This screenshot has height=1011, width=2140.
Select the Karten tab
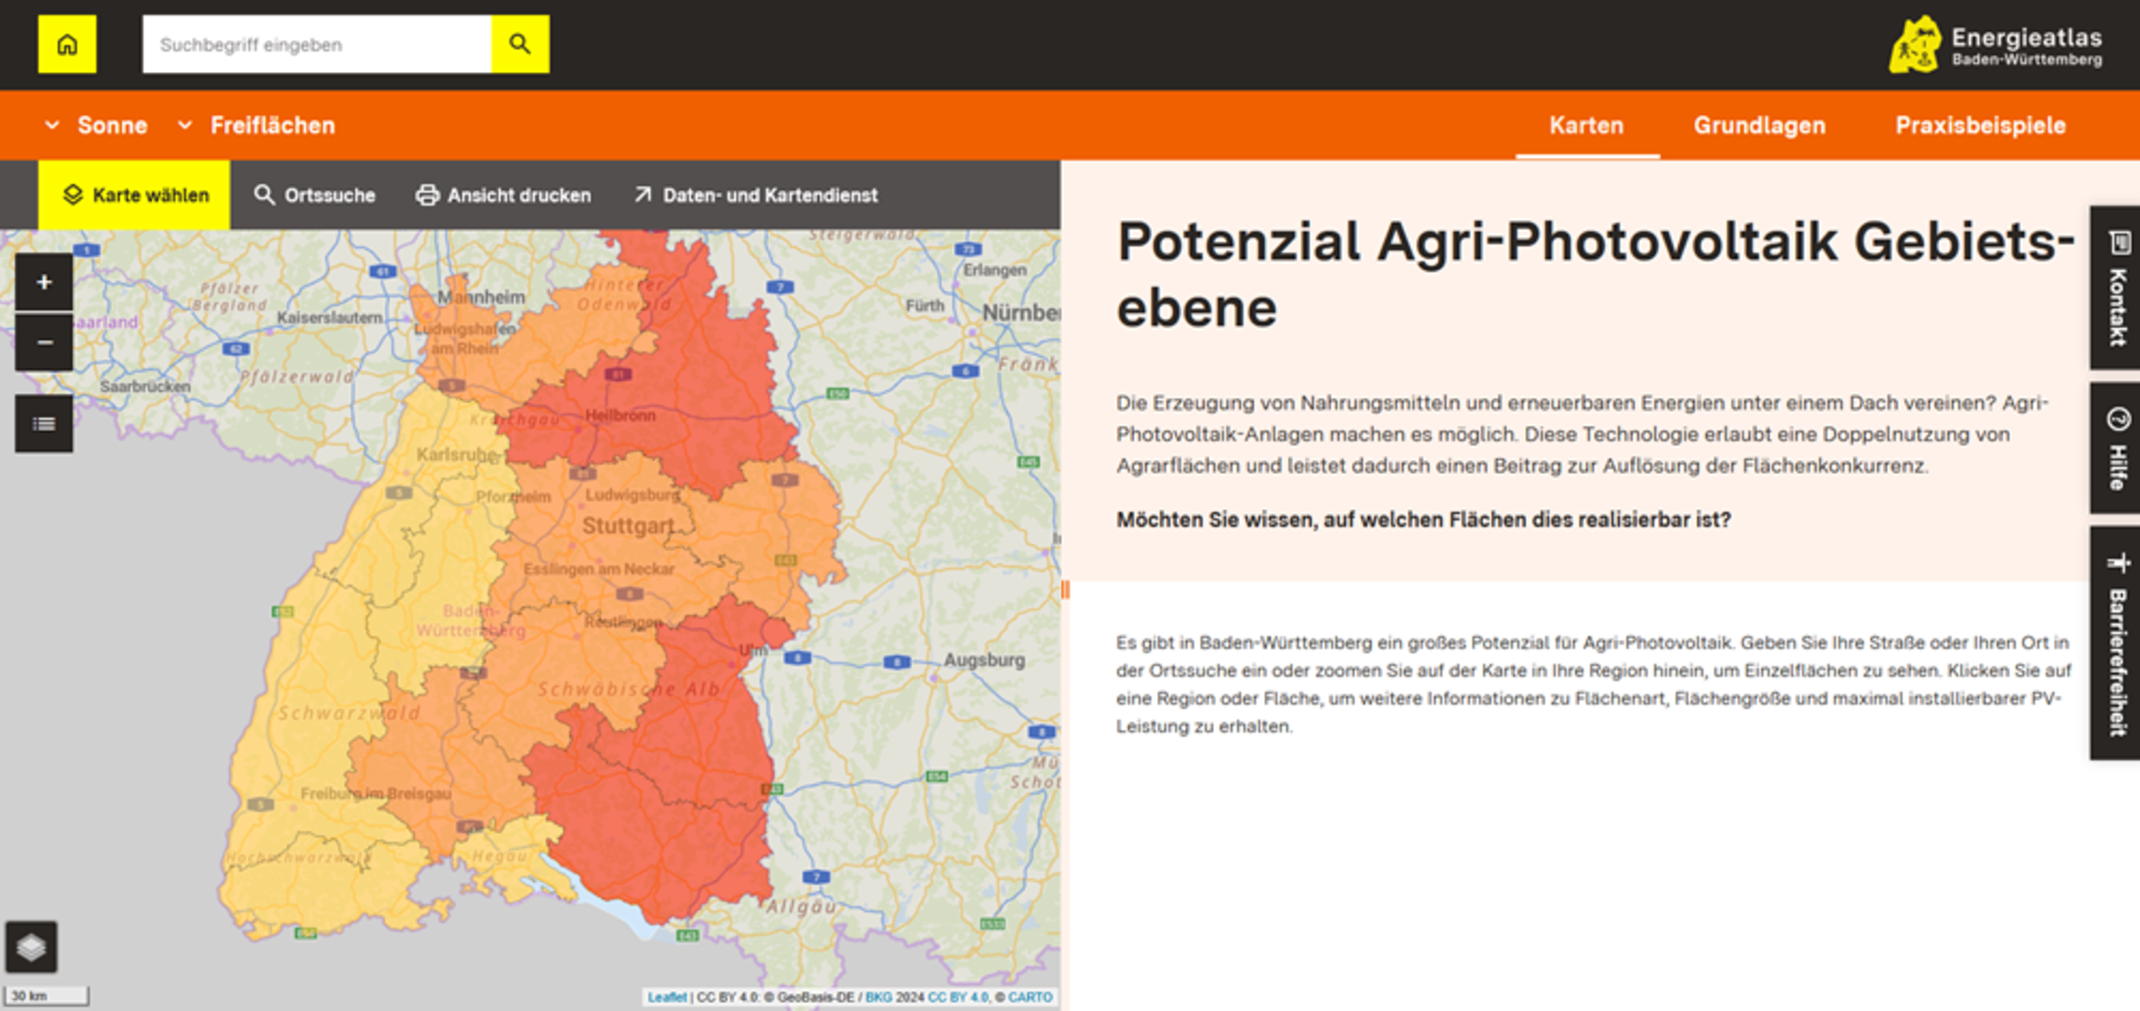pos(1586,125)
